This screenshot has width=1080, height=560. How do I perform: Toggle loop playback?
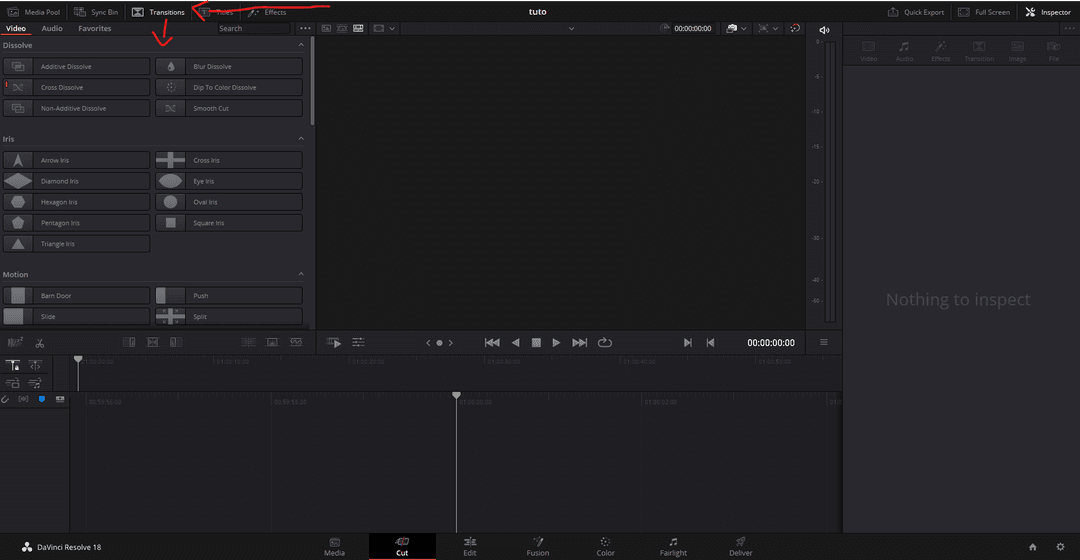click(605, 342)
